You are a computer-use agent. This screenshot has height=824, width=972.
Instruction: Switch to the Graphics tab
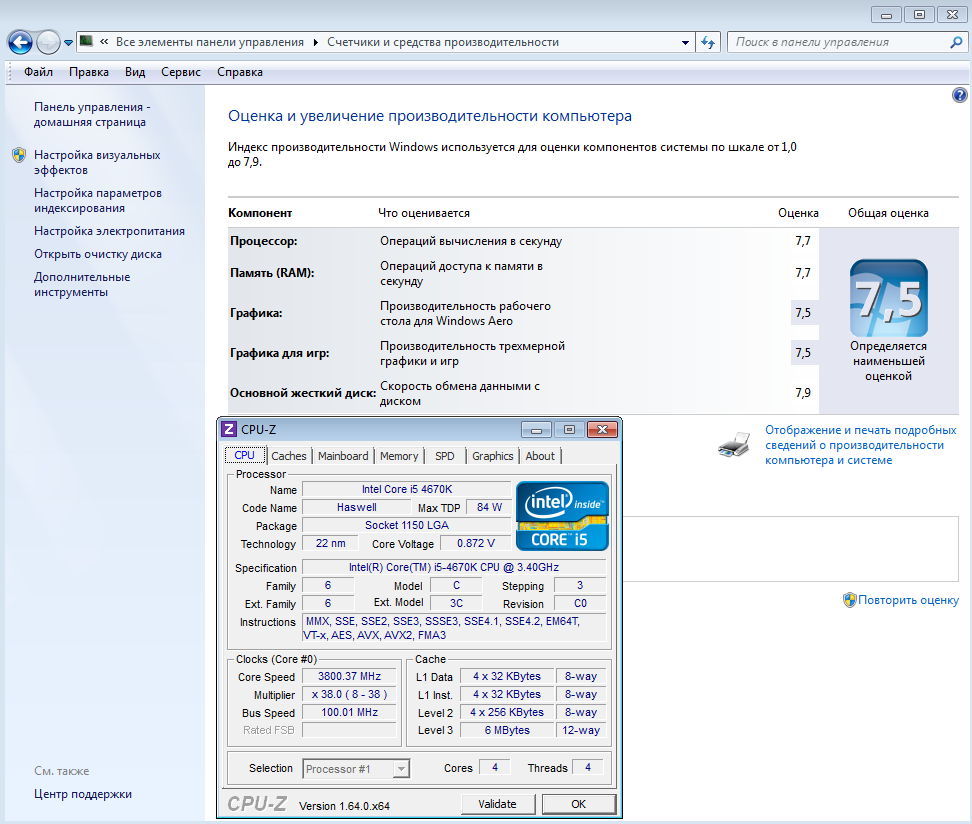[x=493, y=456]
